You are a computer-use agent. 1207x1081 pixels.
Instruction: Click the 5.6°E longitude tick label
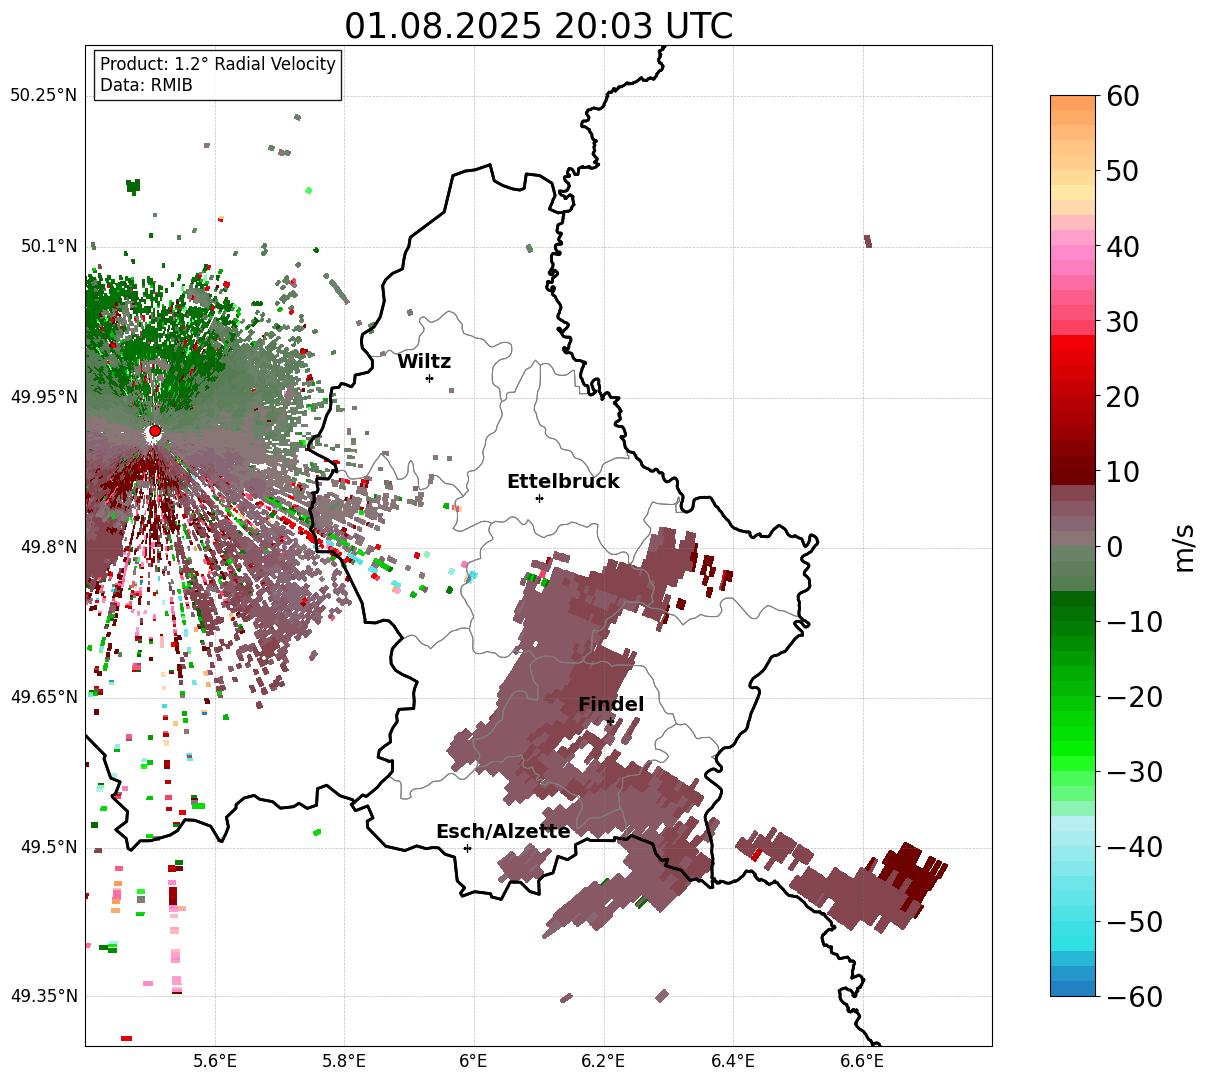click(x=215, y=1061)
